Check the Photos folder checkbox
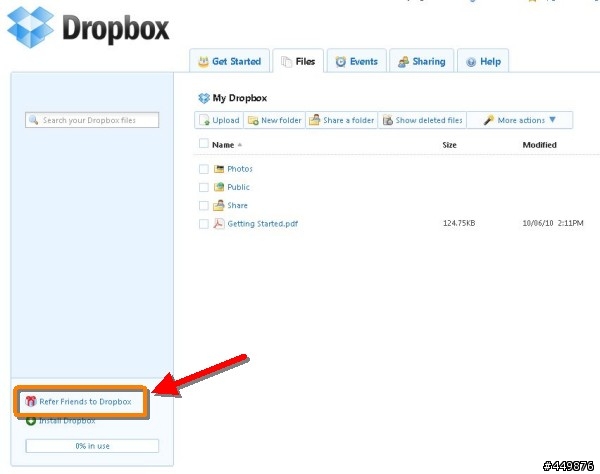600x474 pixels. click(204, 169)
